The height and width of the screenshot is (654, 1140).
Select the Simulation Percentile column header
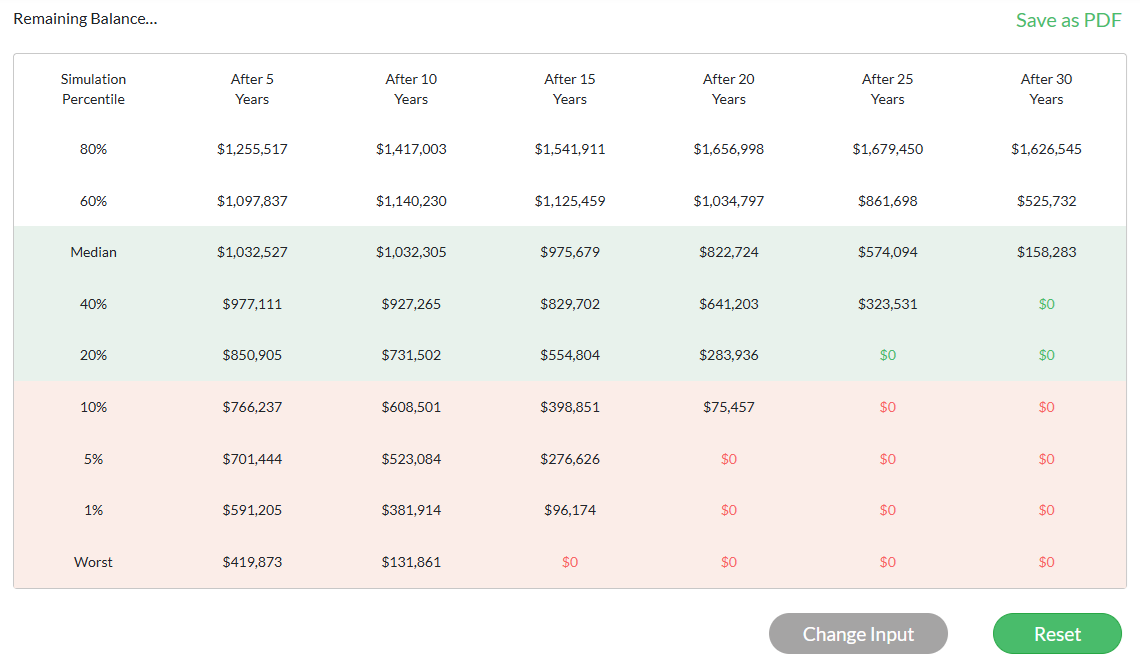tap(93, 89)
